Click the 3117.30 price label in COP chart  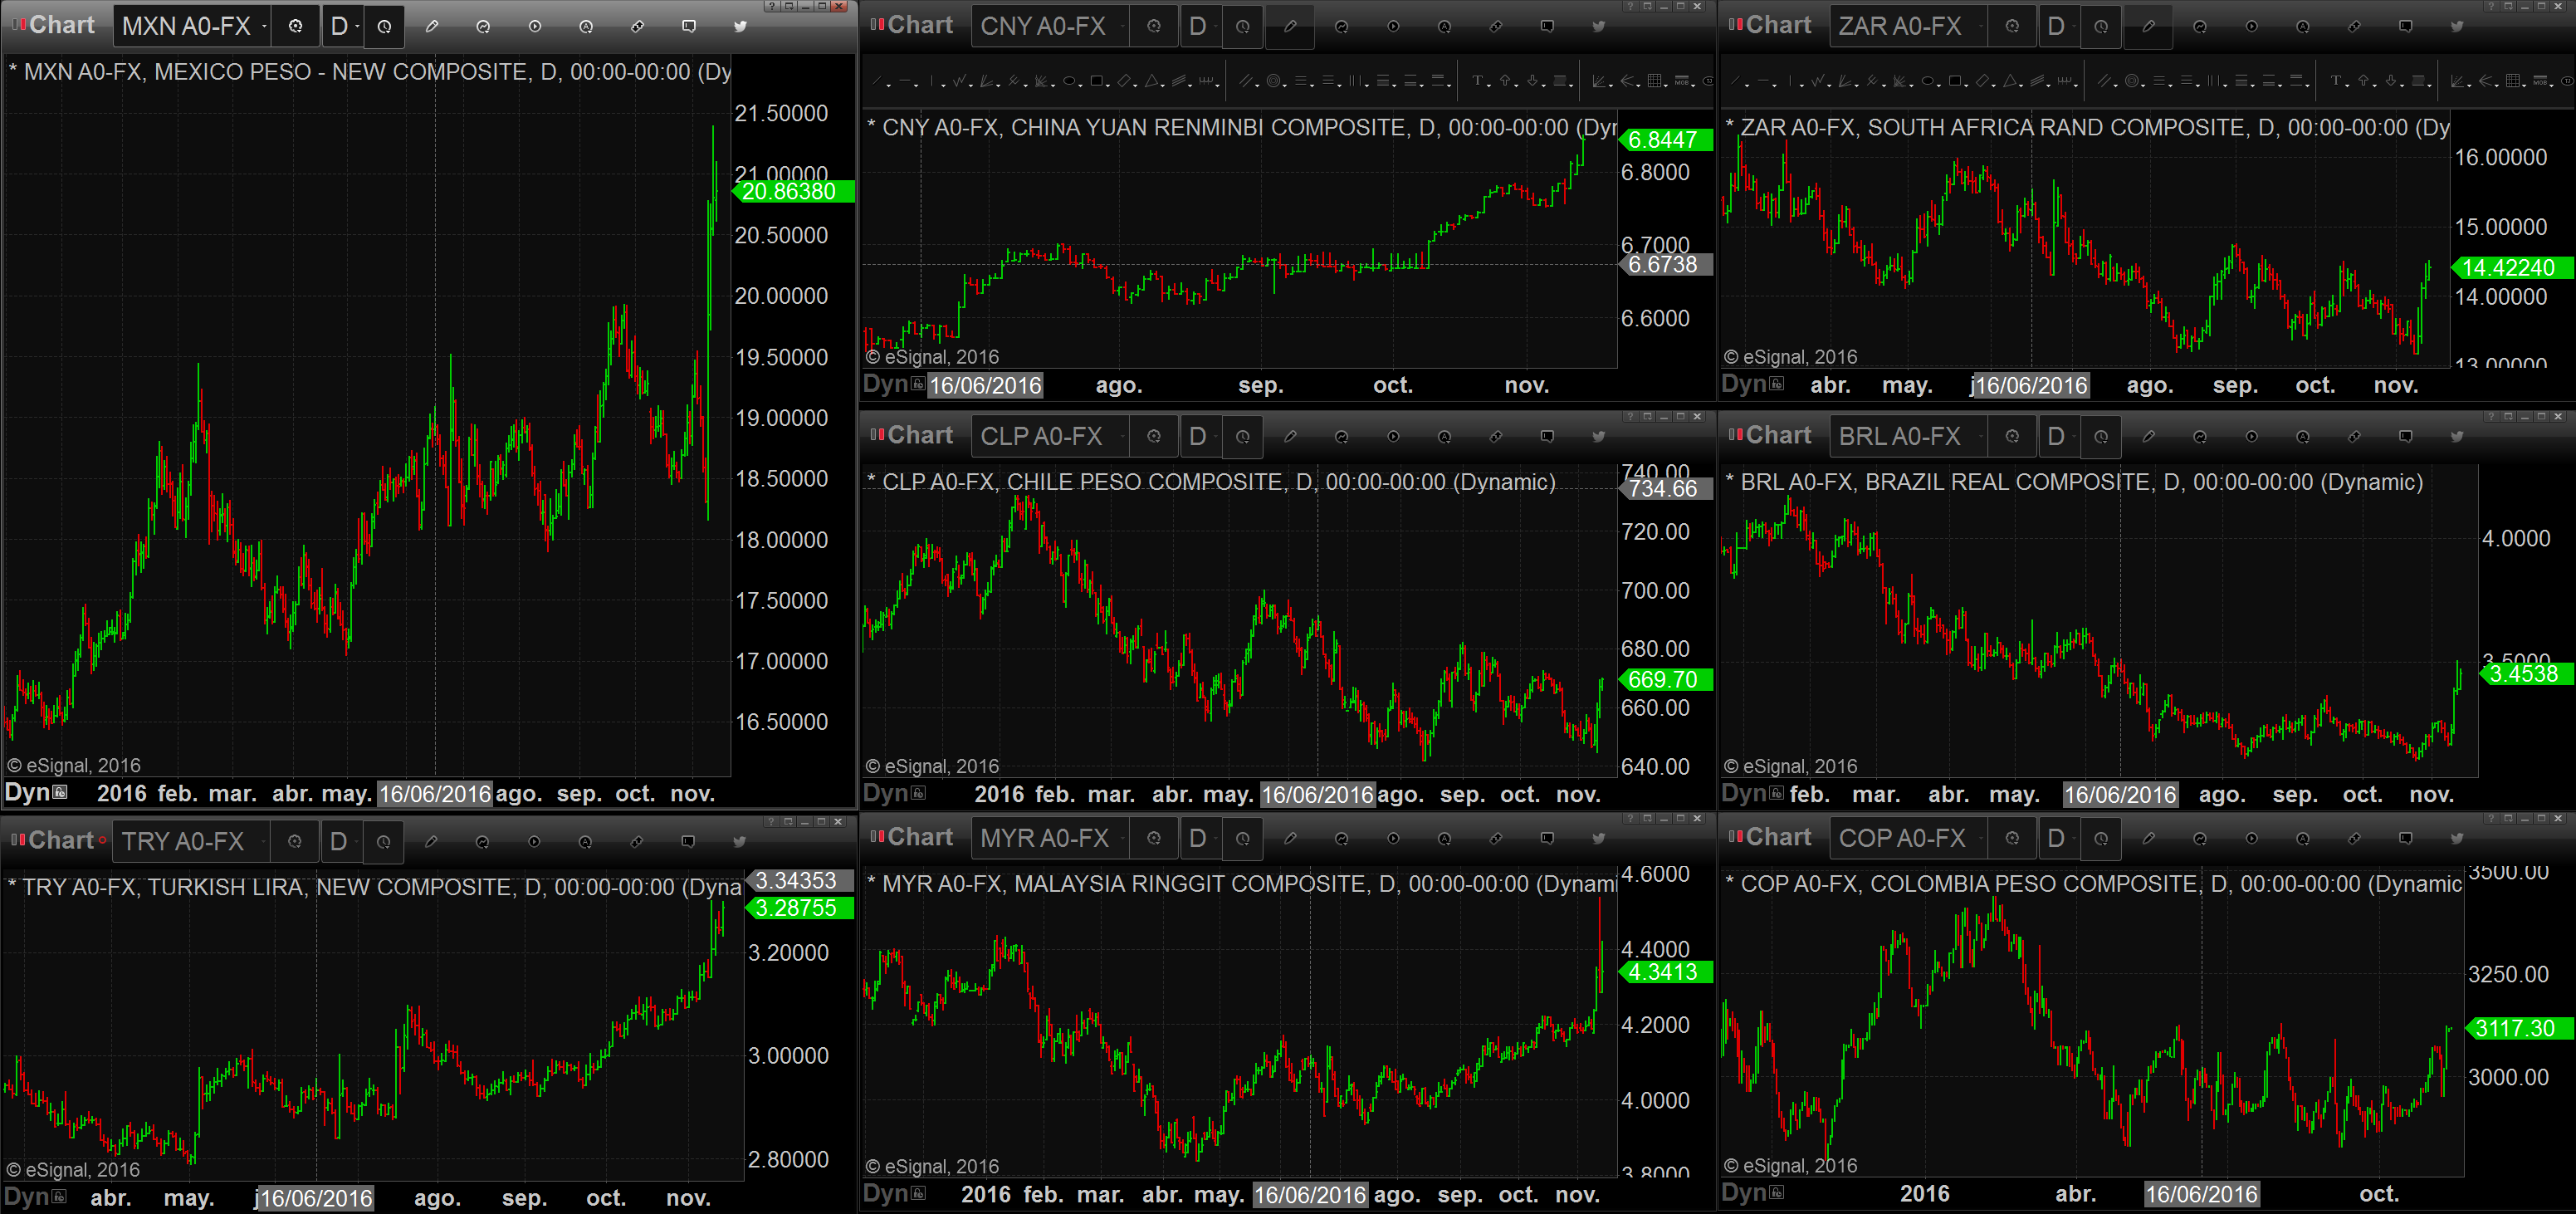[2520, 1028]
